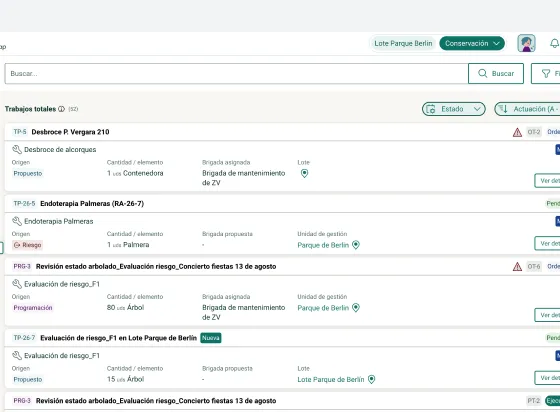Screen dimensions: 560x412
Task: Open the Conservación dropdown
Action: [x=472, y=43]
